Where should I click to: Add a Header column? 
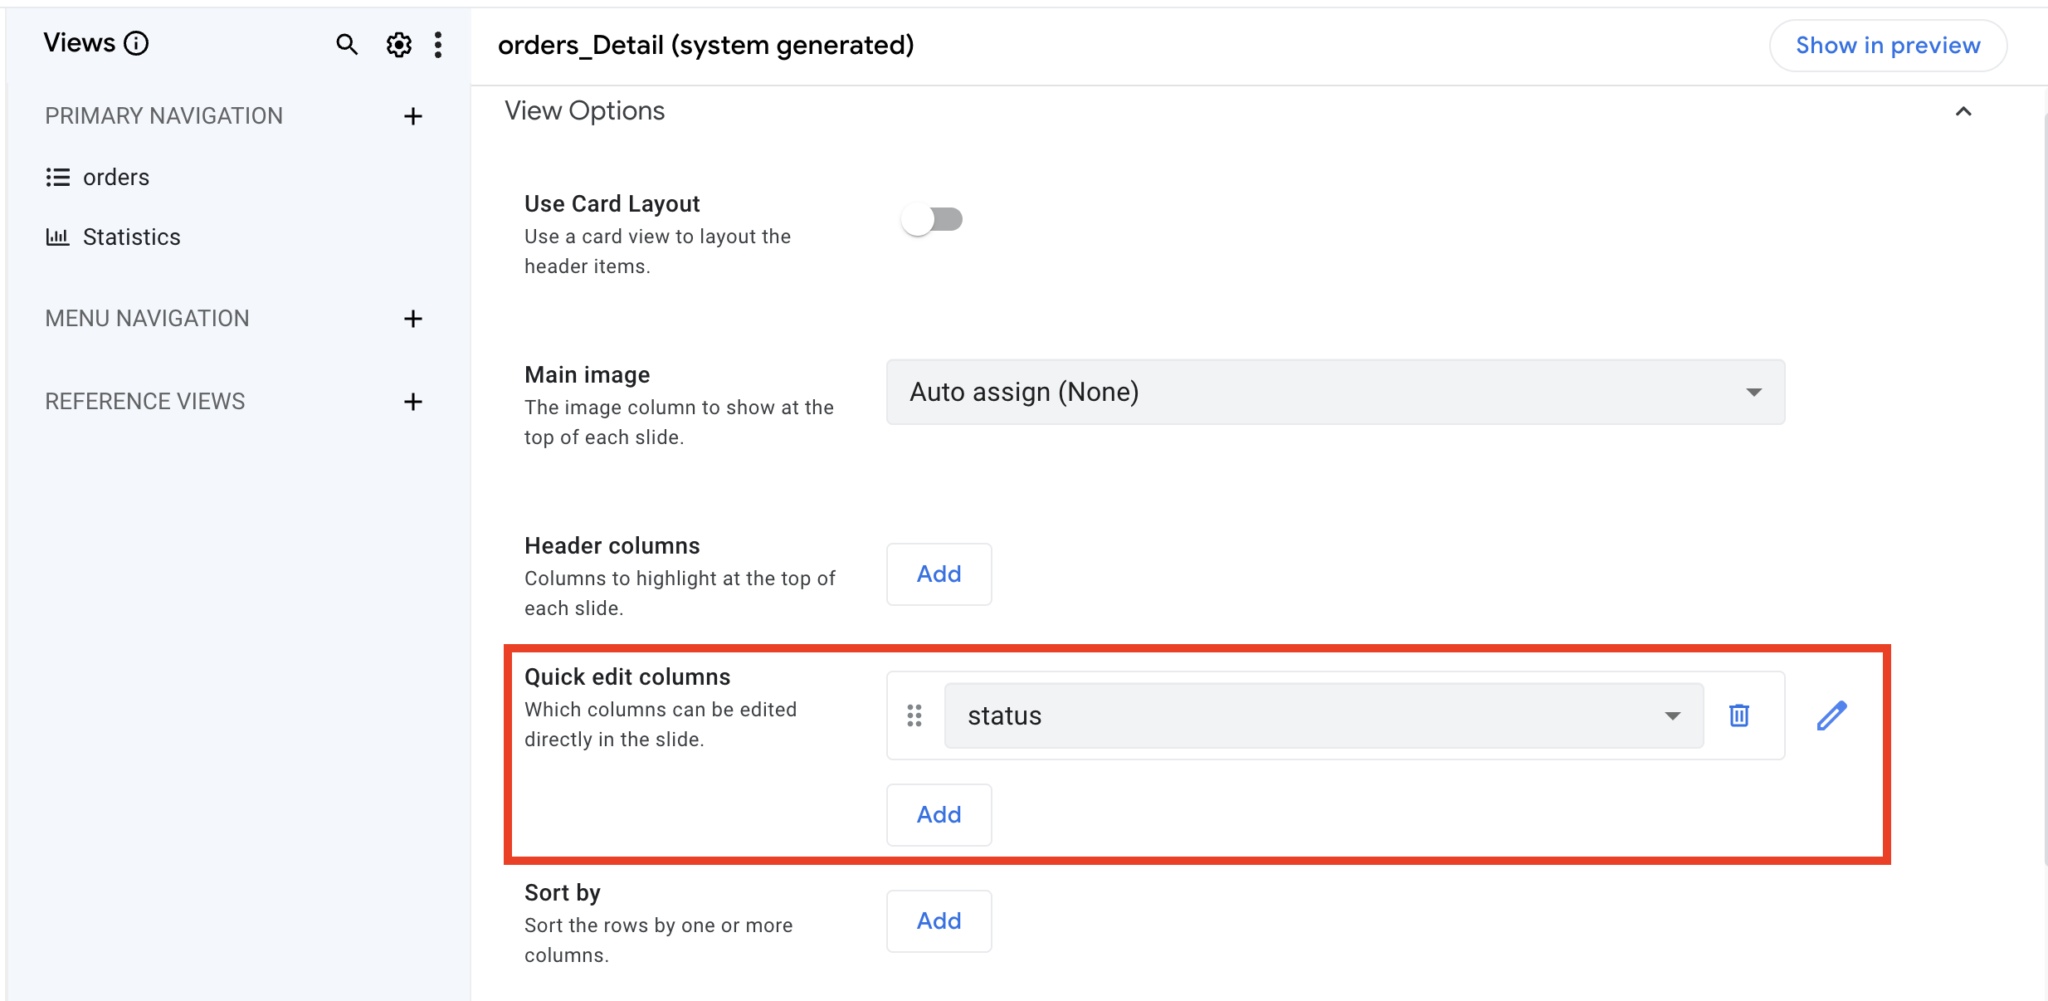click(x=938, y=574)
